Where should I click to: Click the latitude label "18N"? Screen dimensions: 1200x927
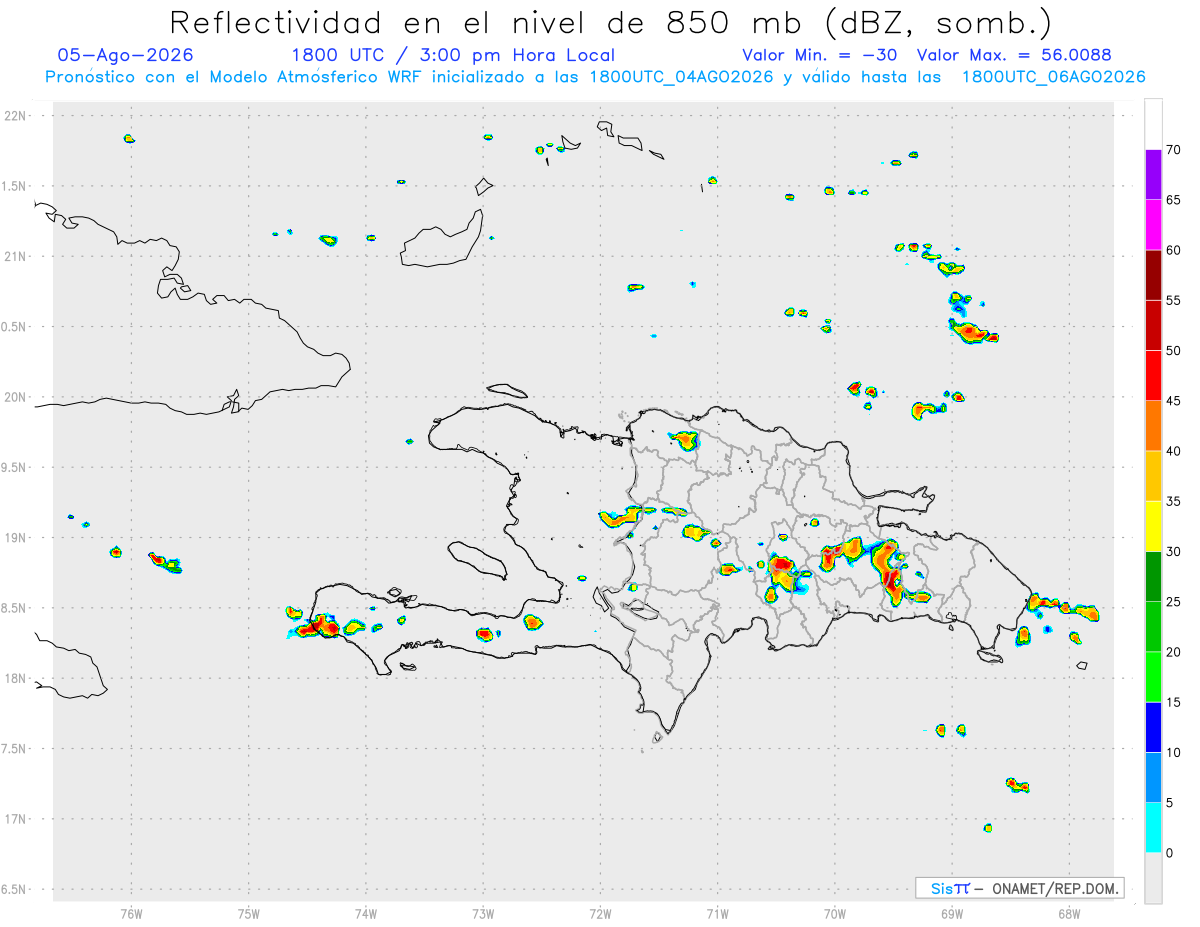click(x=17, y=678)
